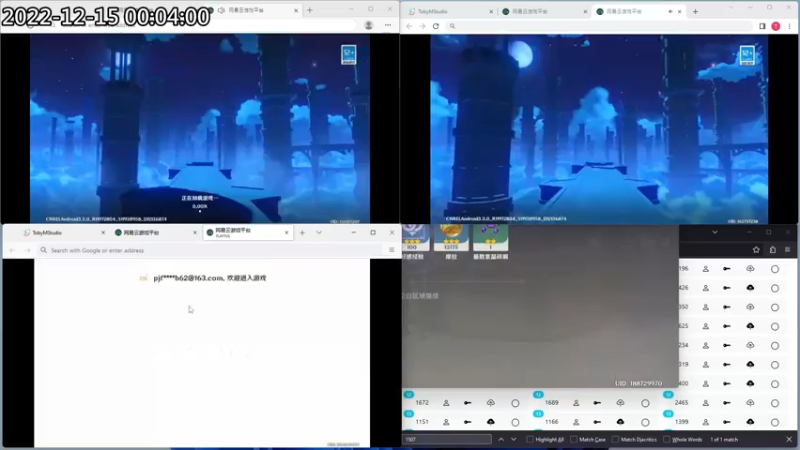Close the find bar
This screenshot has width=800, height=450.
click(789, 439)
